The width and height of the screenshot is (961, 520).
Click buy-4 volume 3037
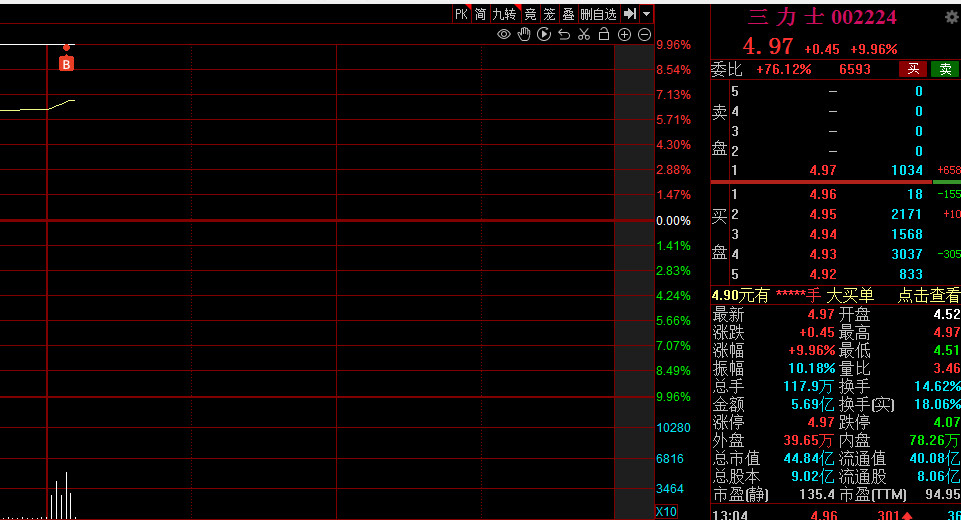[x=906, y=254]
